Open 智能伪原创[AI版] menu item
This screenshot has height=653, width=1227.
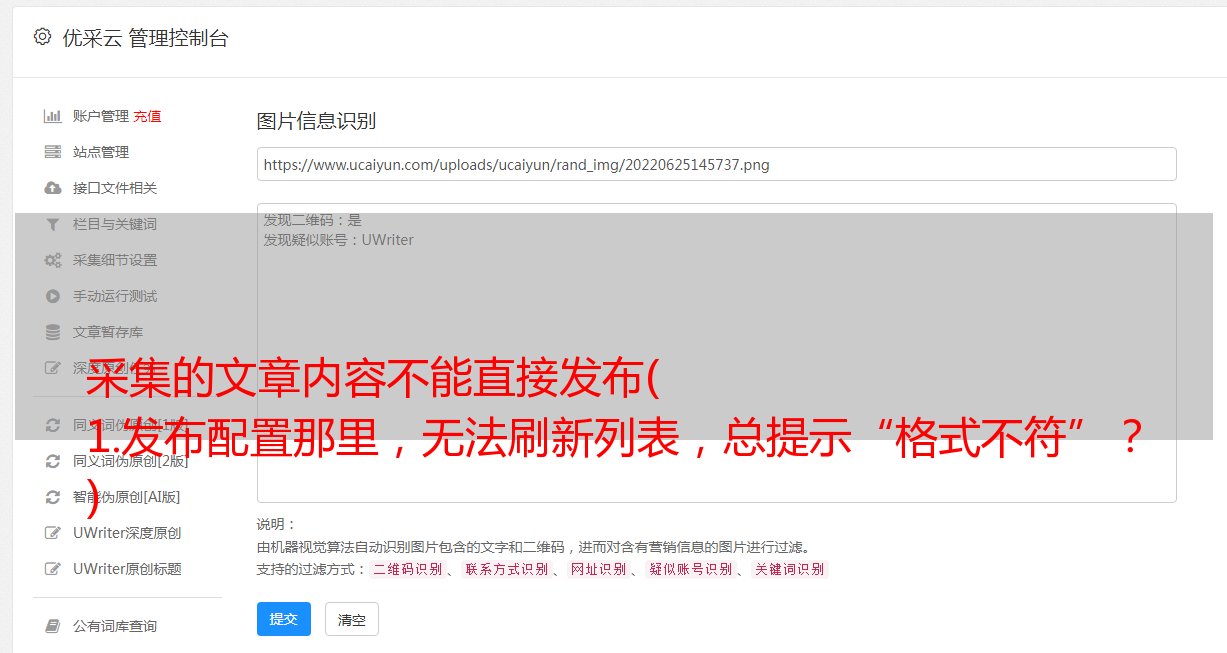(126, 497)
